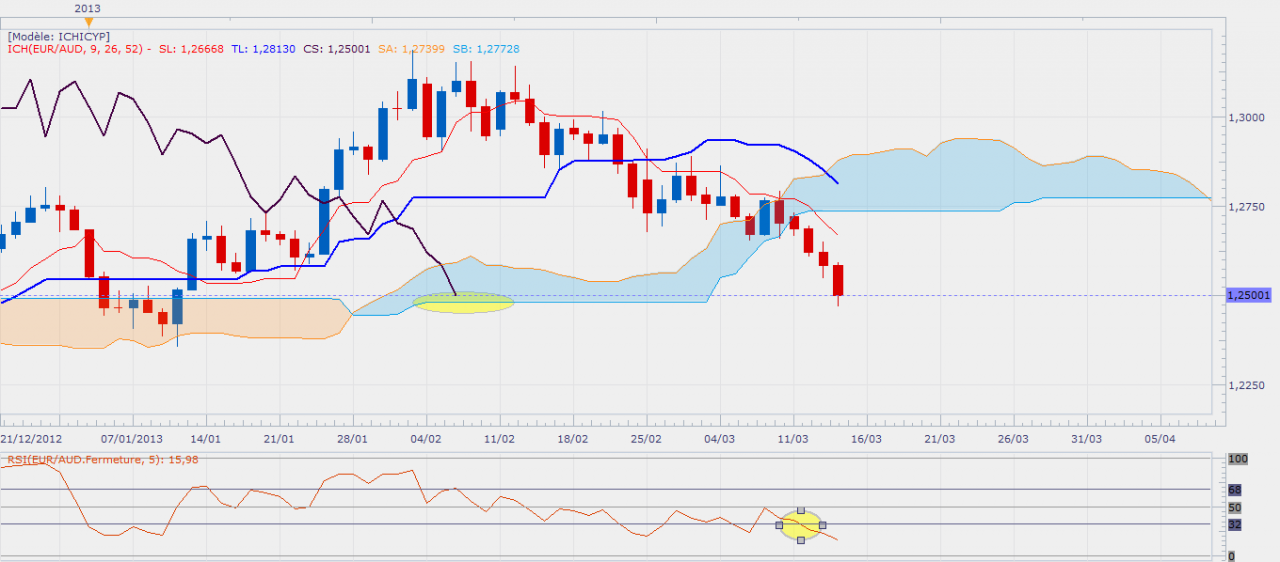Image resolution: width=1280 pixels, height=562 pixels.
Task: Click the ICH(EUR/AUD, 9, 26, 52) indicator legend
Action: click(x=75, y=49)
